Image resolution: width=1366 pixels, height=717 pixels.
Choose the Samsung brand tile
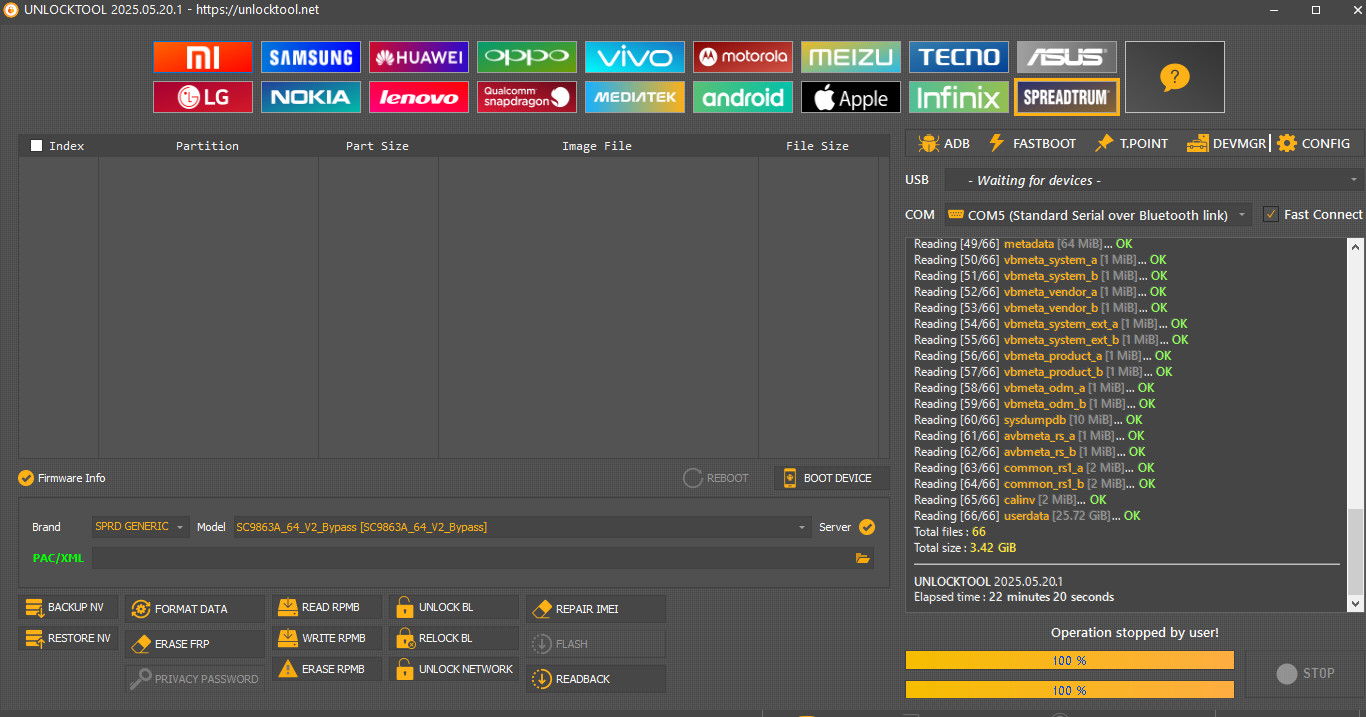pos(310,57)
